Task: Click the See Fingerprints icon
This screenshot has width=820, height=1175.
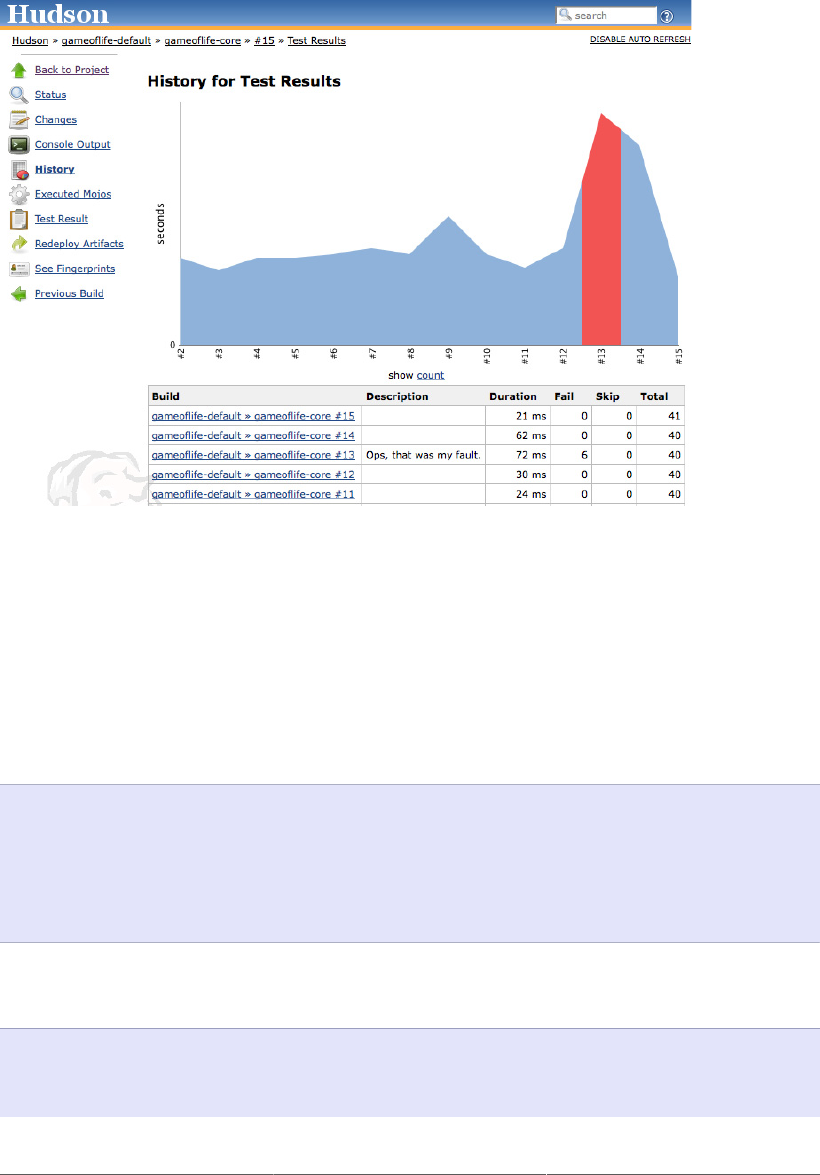Action: point(19,269)
